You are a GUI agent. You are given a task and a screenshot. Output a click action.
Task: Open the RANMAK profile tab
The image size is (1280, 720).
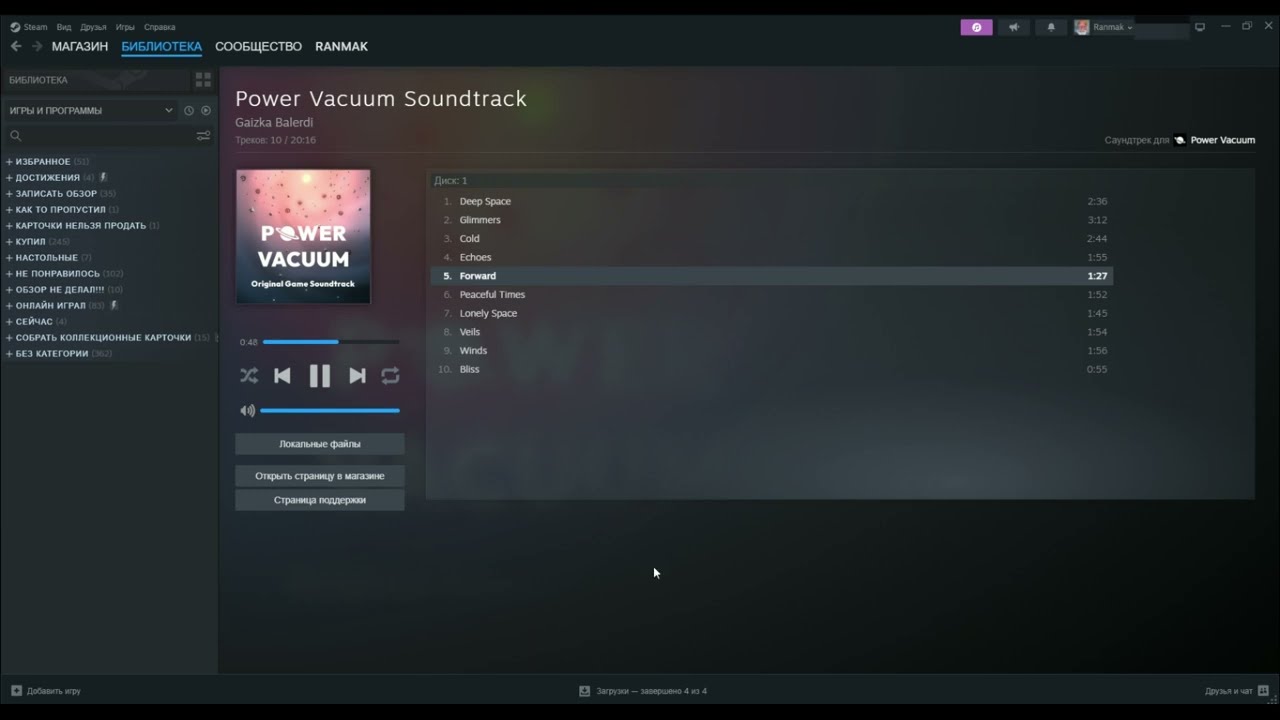[341, 46]
